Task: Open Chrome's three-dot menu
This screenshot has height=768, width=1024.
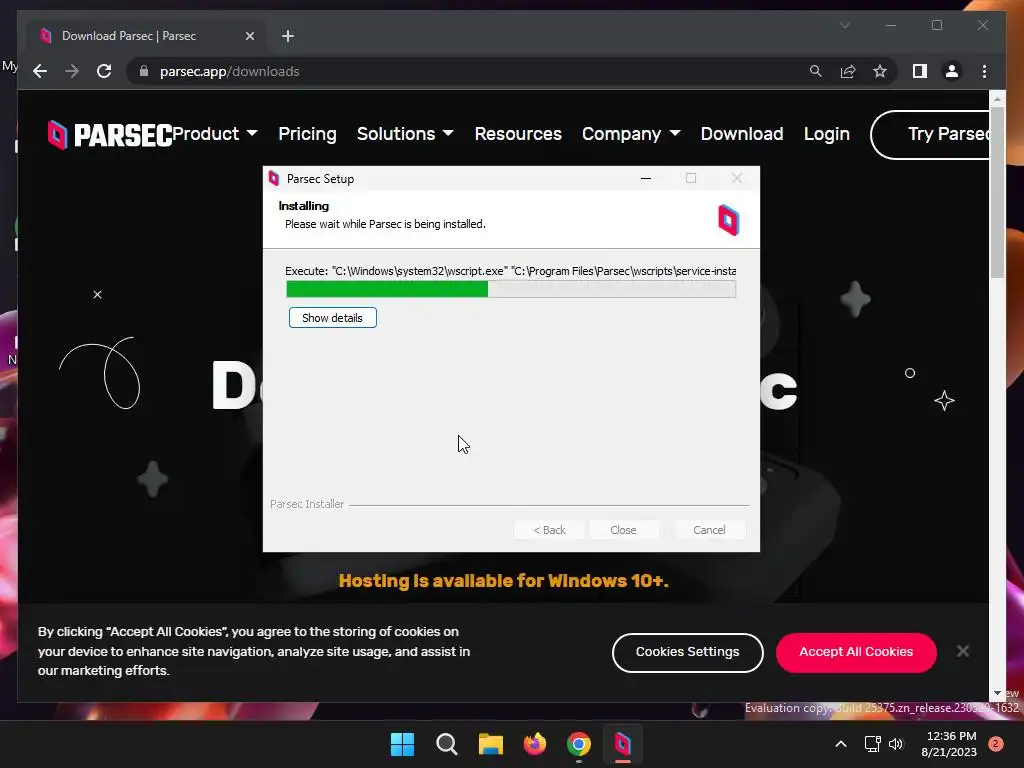Action: pos(984,71)
